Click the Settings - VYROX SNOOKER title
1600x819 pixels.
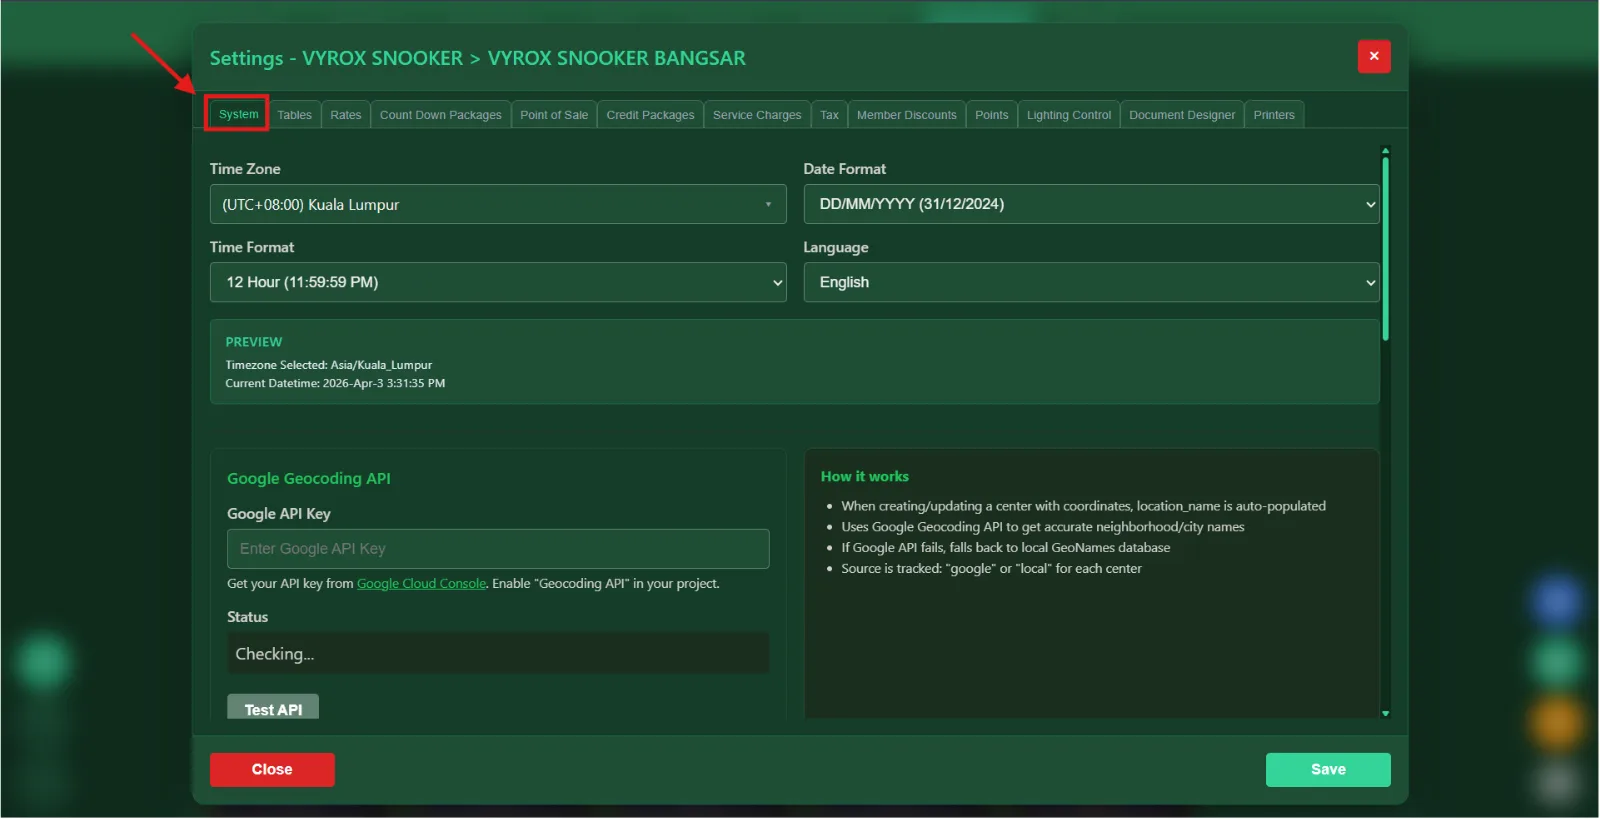(478, 58)
